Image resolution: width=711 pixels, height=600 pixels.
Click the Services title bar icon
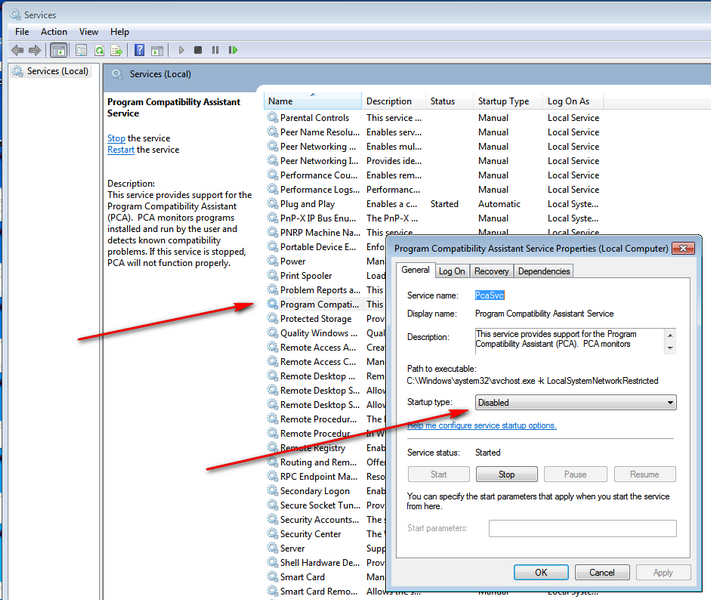pyautogui.click(x=15, y=15)
